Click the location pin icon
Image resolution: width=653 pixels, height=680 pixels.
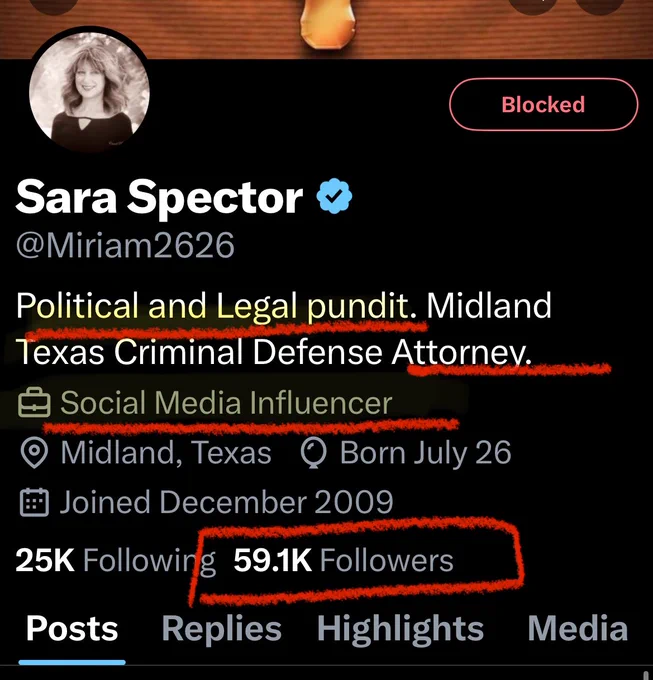tap(34, 453)
